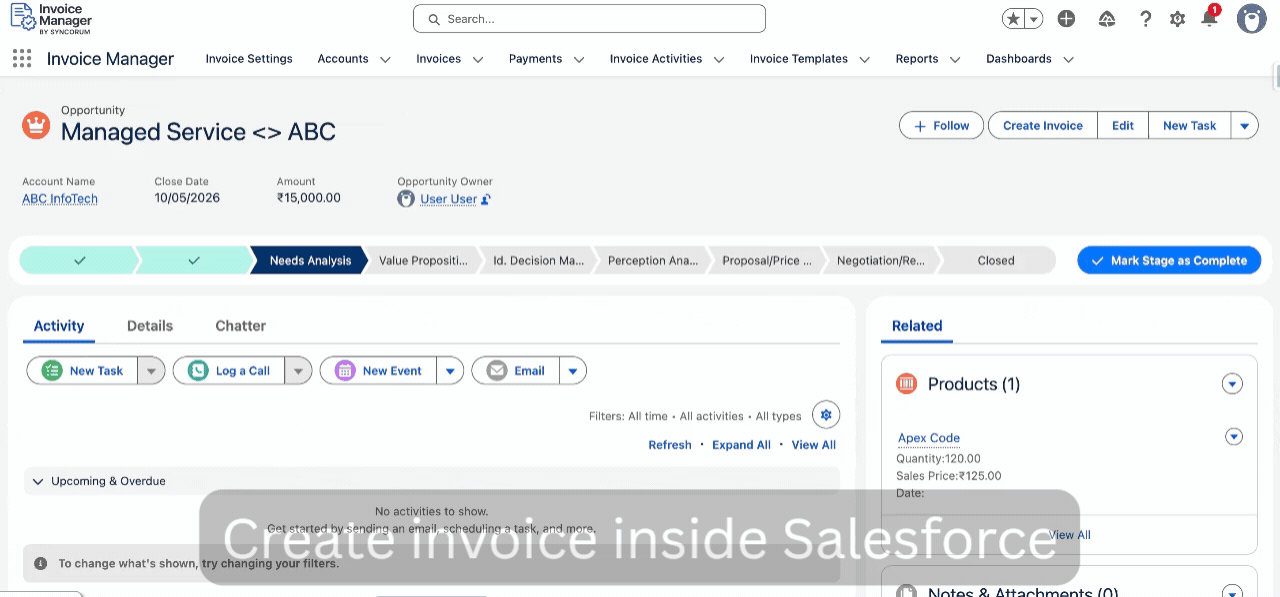The width and height of the screenshot is (1280, 597).
Task: Open the Apex Code product link
Action: pyautogui.click(x=929, y=438)
